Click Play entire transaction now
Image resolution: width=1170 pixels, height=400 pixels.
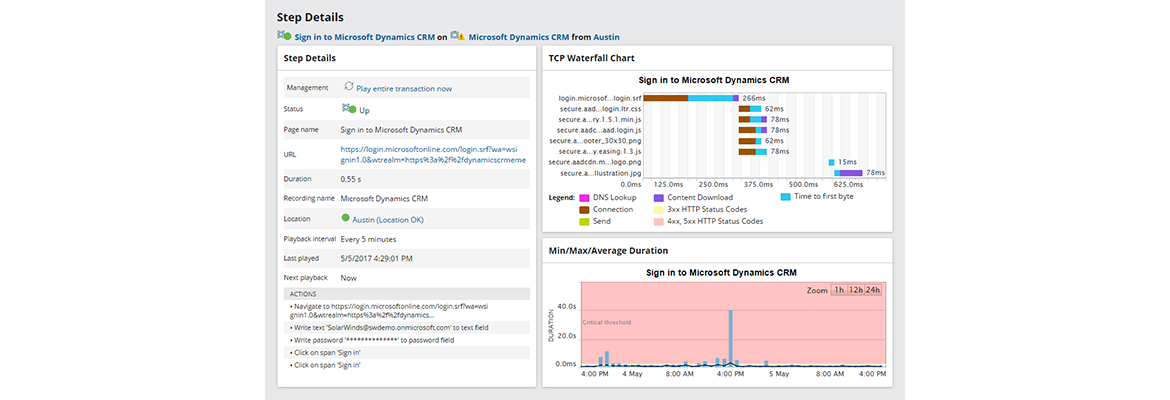pyautogui.click(x=404, y=89)
